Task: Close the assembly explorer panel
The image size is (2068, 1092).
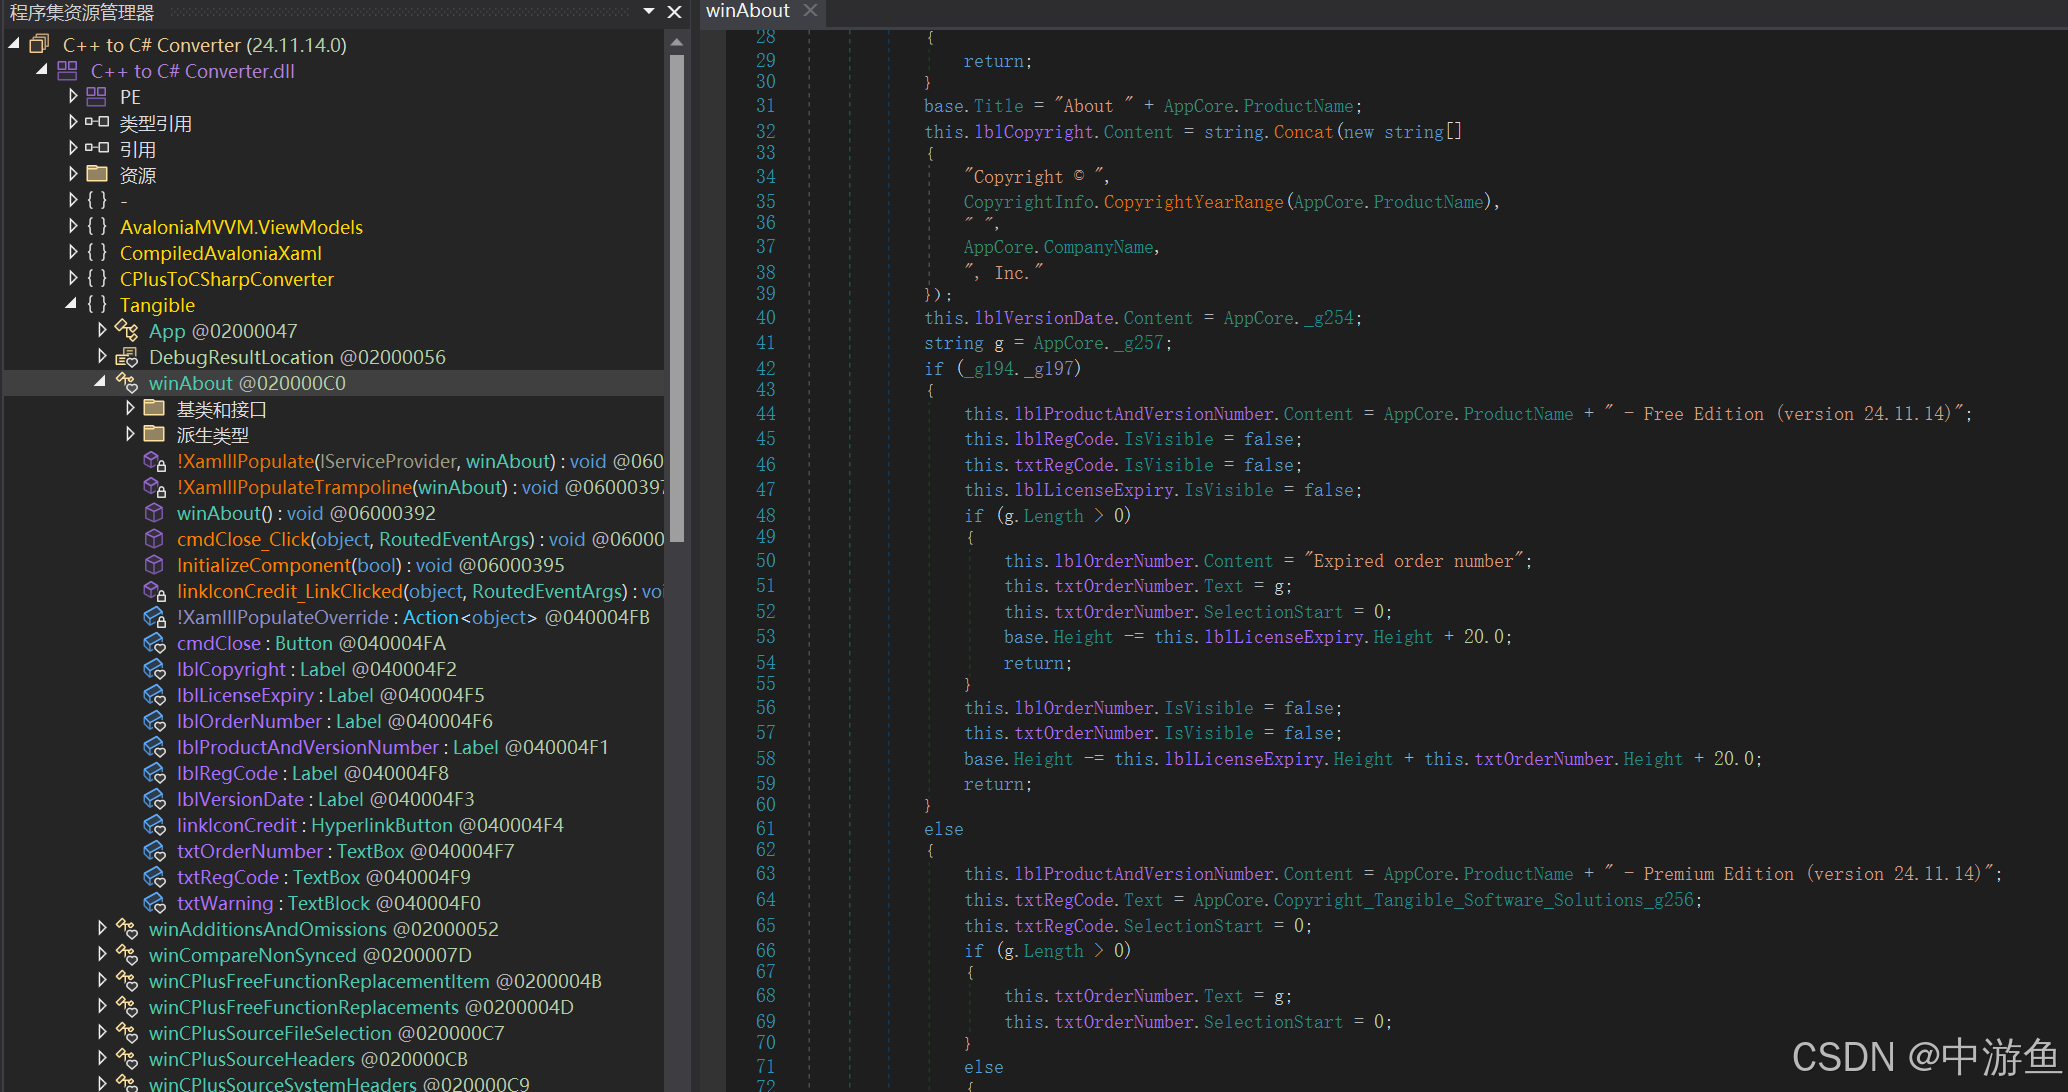Action: point(675,12)
